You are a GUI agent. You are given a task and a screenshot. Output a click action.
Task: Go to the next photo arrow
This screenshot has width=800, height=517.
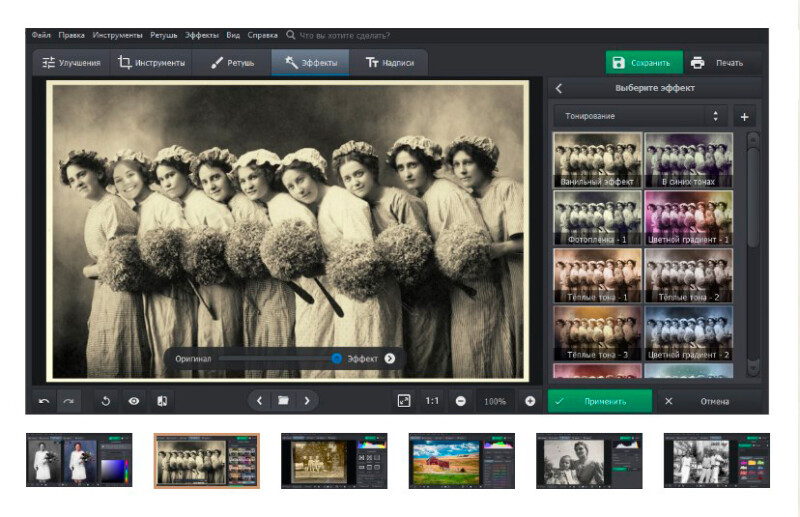pyautogui.click(x=307, y=401)
